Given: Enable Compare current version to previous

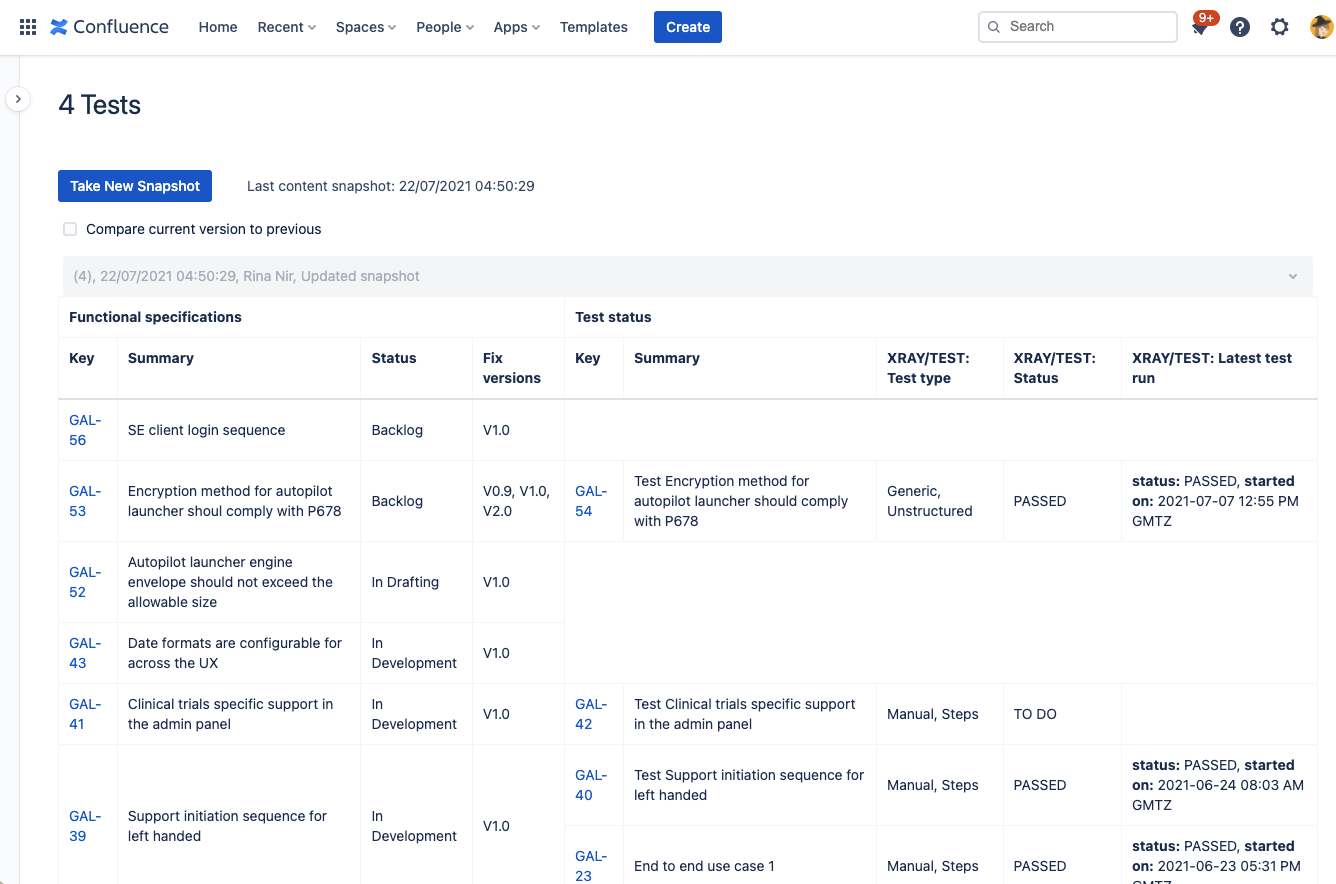Looking at the screenshot, I should click(x=70, y=229).
